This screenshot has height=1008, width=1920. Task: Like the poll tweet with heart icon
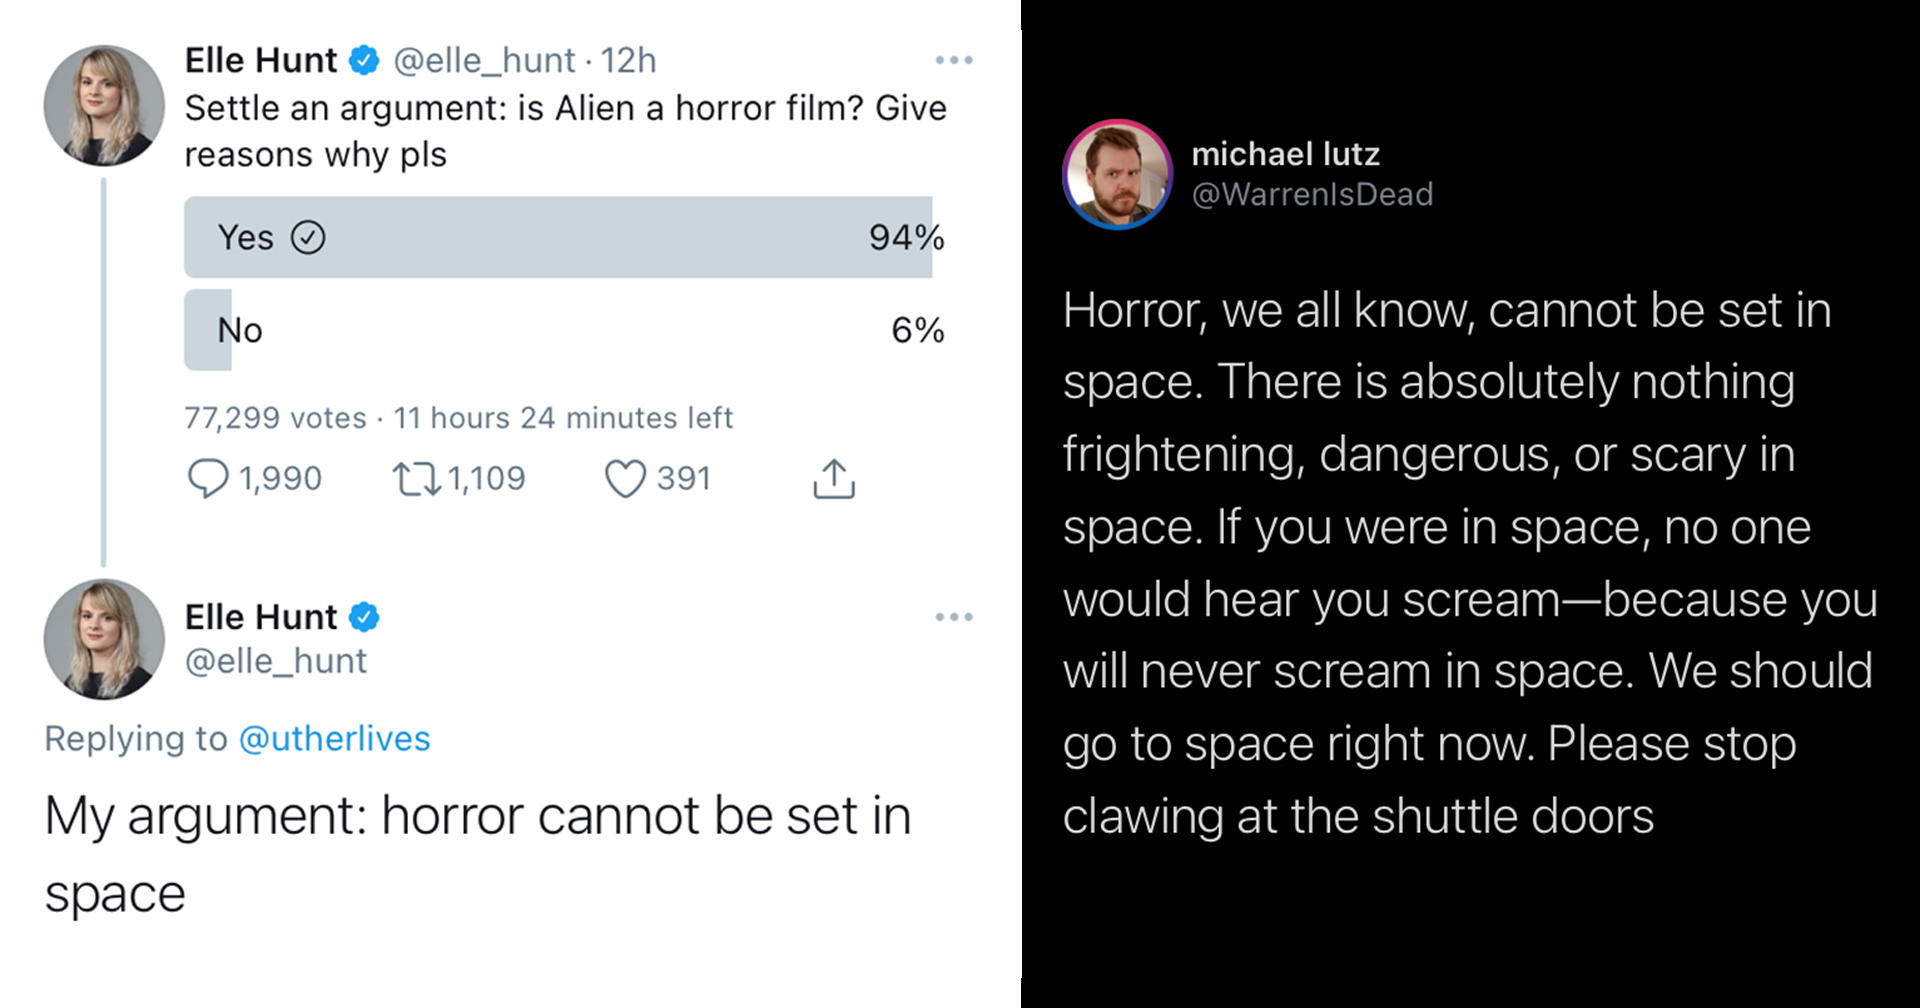click(x=625, y=478)
